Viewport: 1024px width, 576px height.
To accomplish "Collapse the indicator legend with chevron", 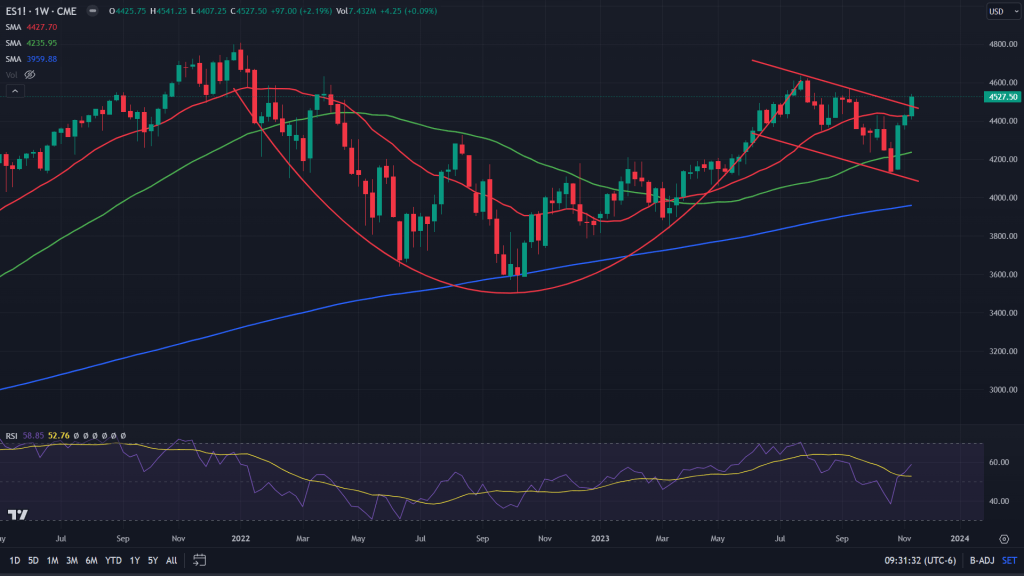I will 15,90.
